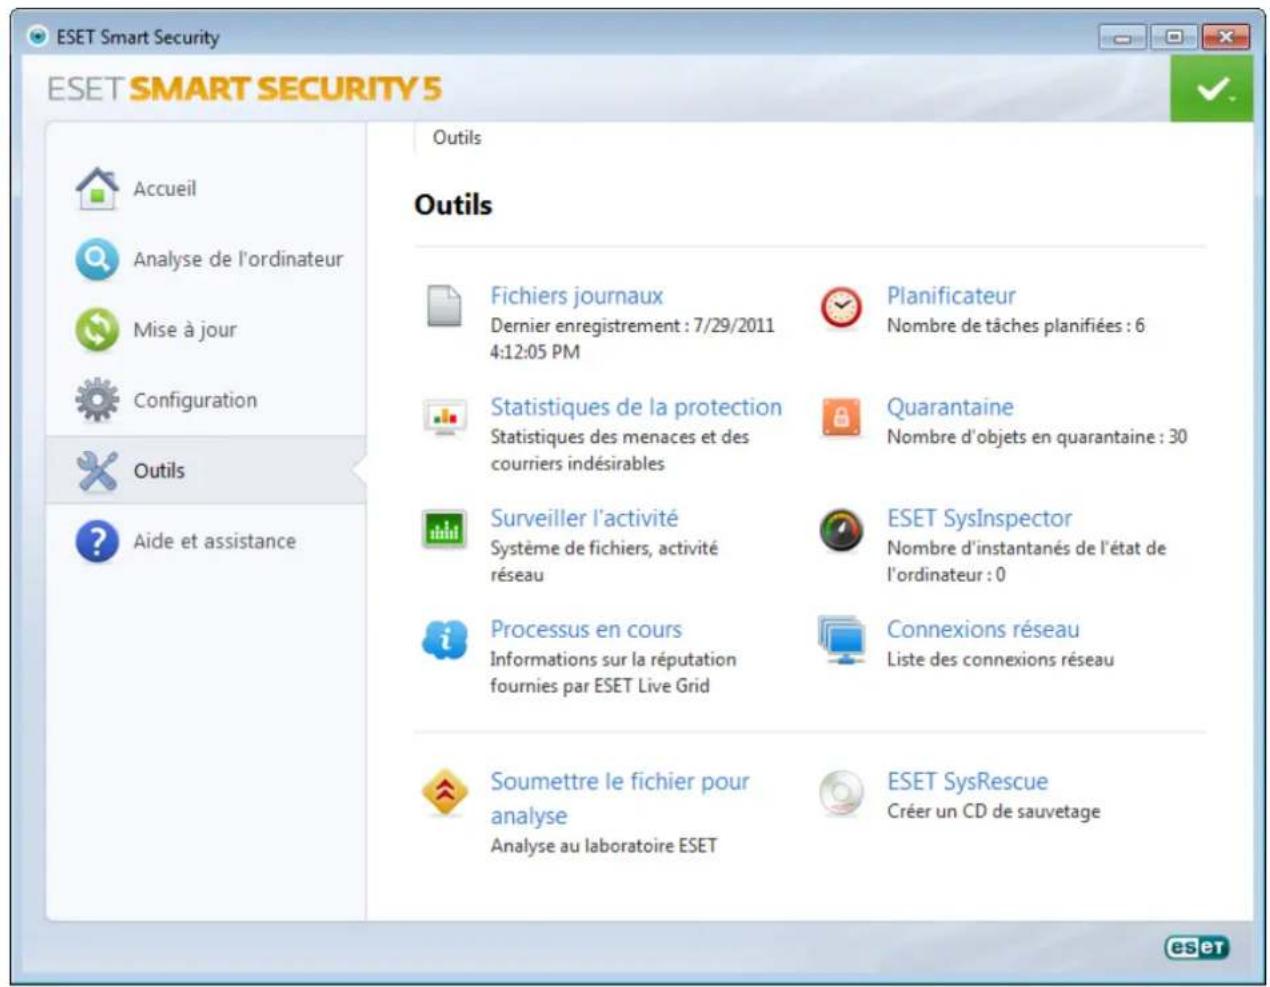Open the Fichiers journaux link
Viewport: 1270px width, 987px height.
576,296
